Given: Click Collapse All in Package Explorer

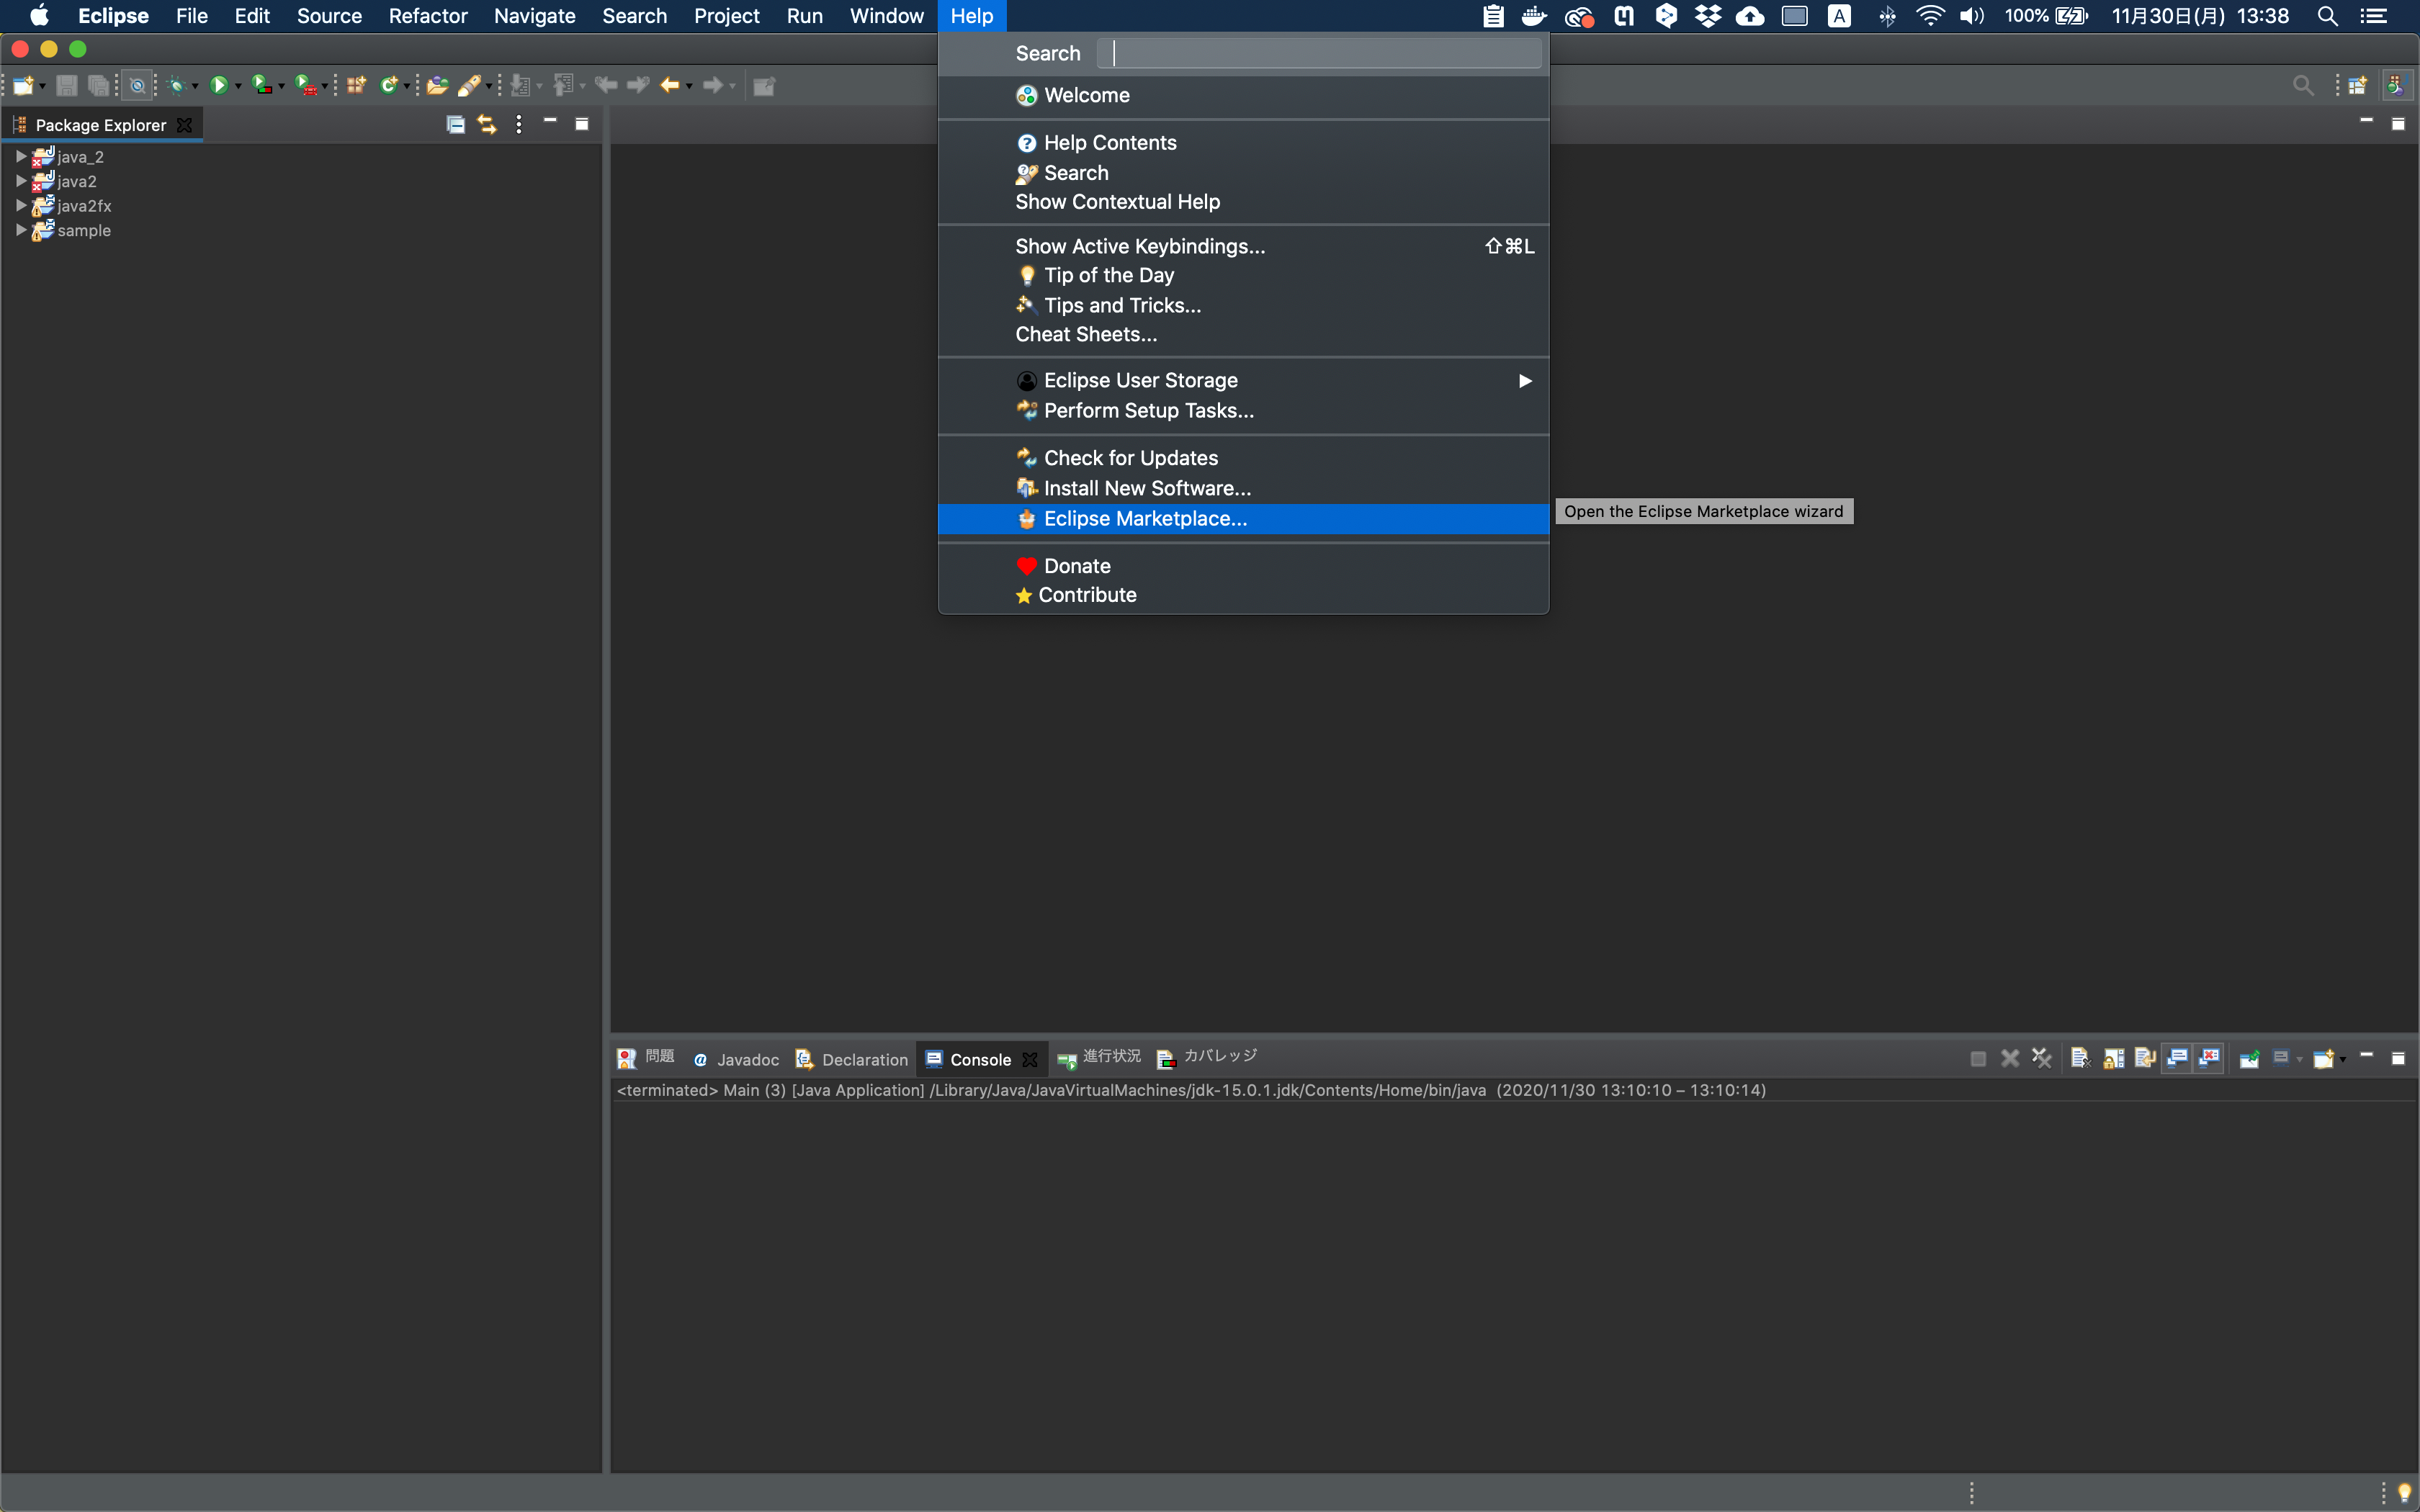Looking at the screenshot, I should coord(455,125).
